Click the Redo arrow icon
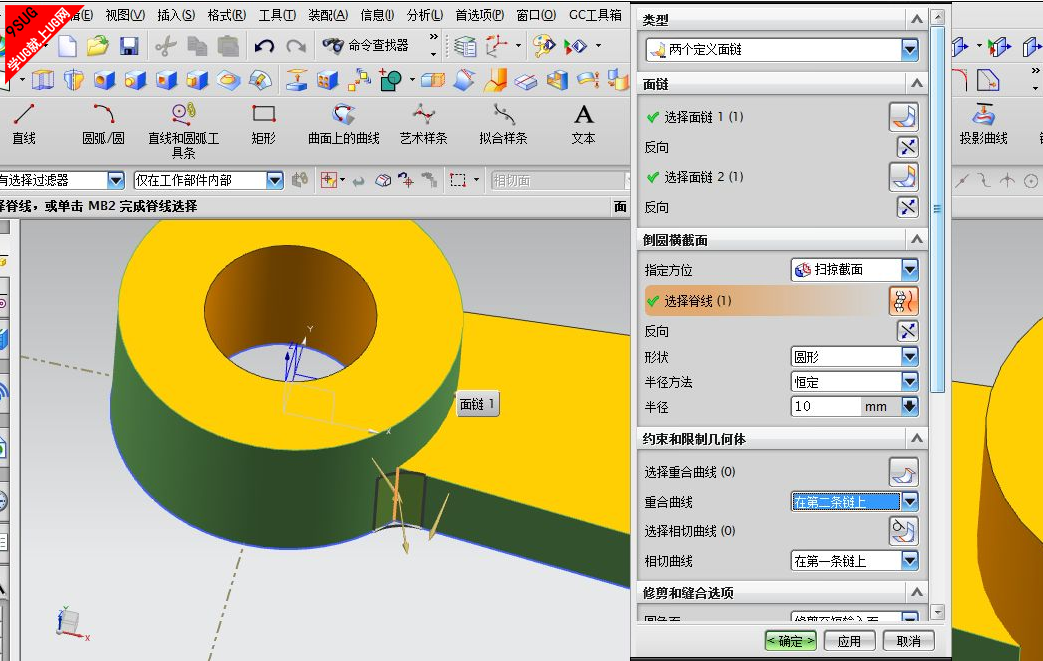The image size is (1043, 661). coord(296,46)
